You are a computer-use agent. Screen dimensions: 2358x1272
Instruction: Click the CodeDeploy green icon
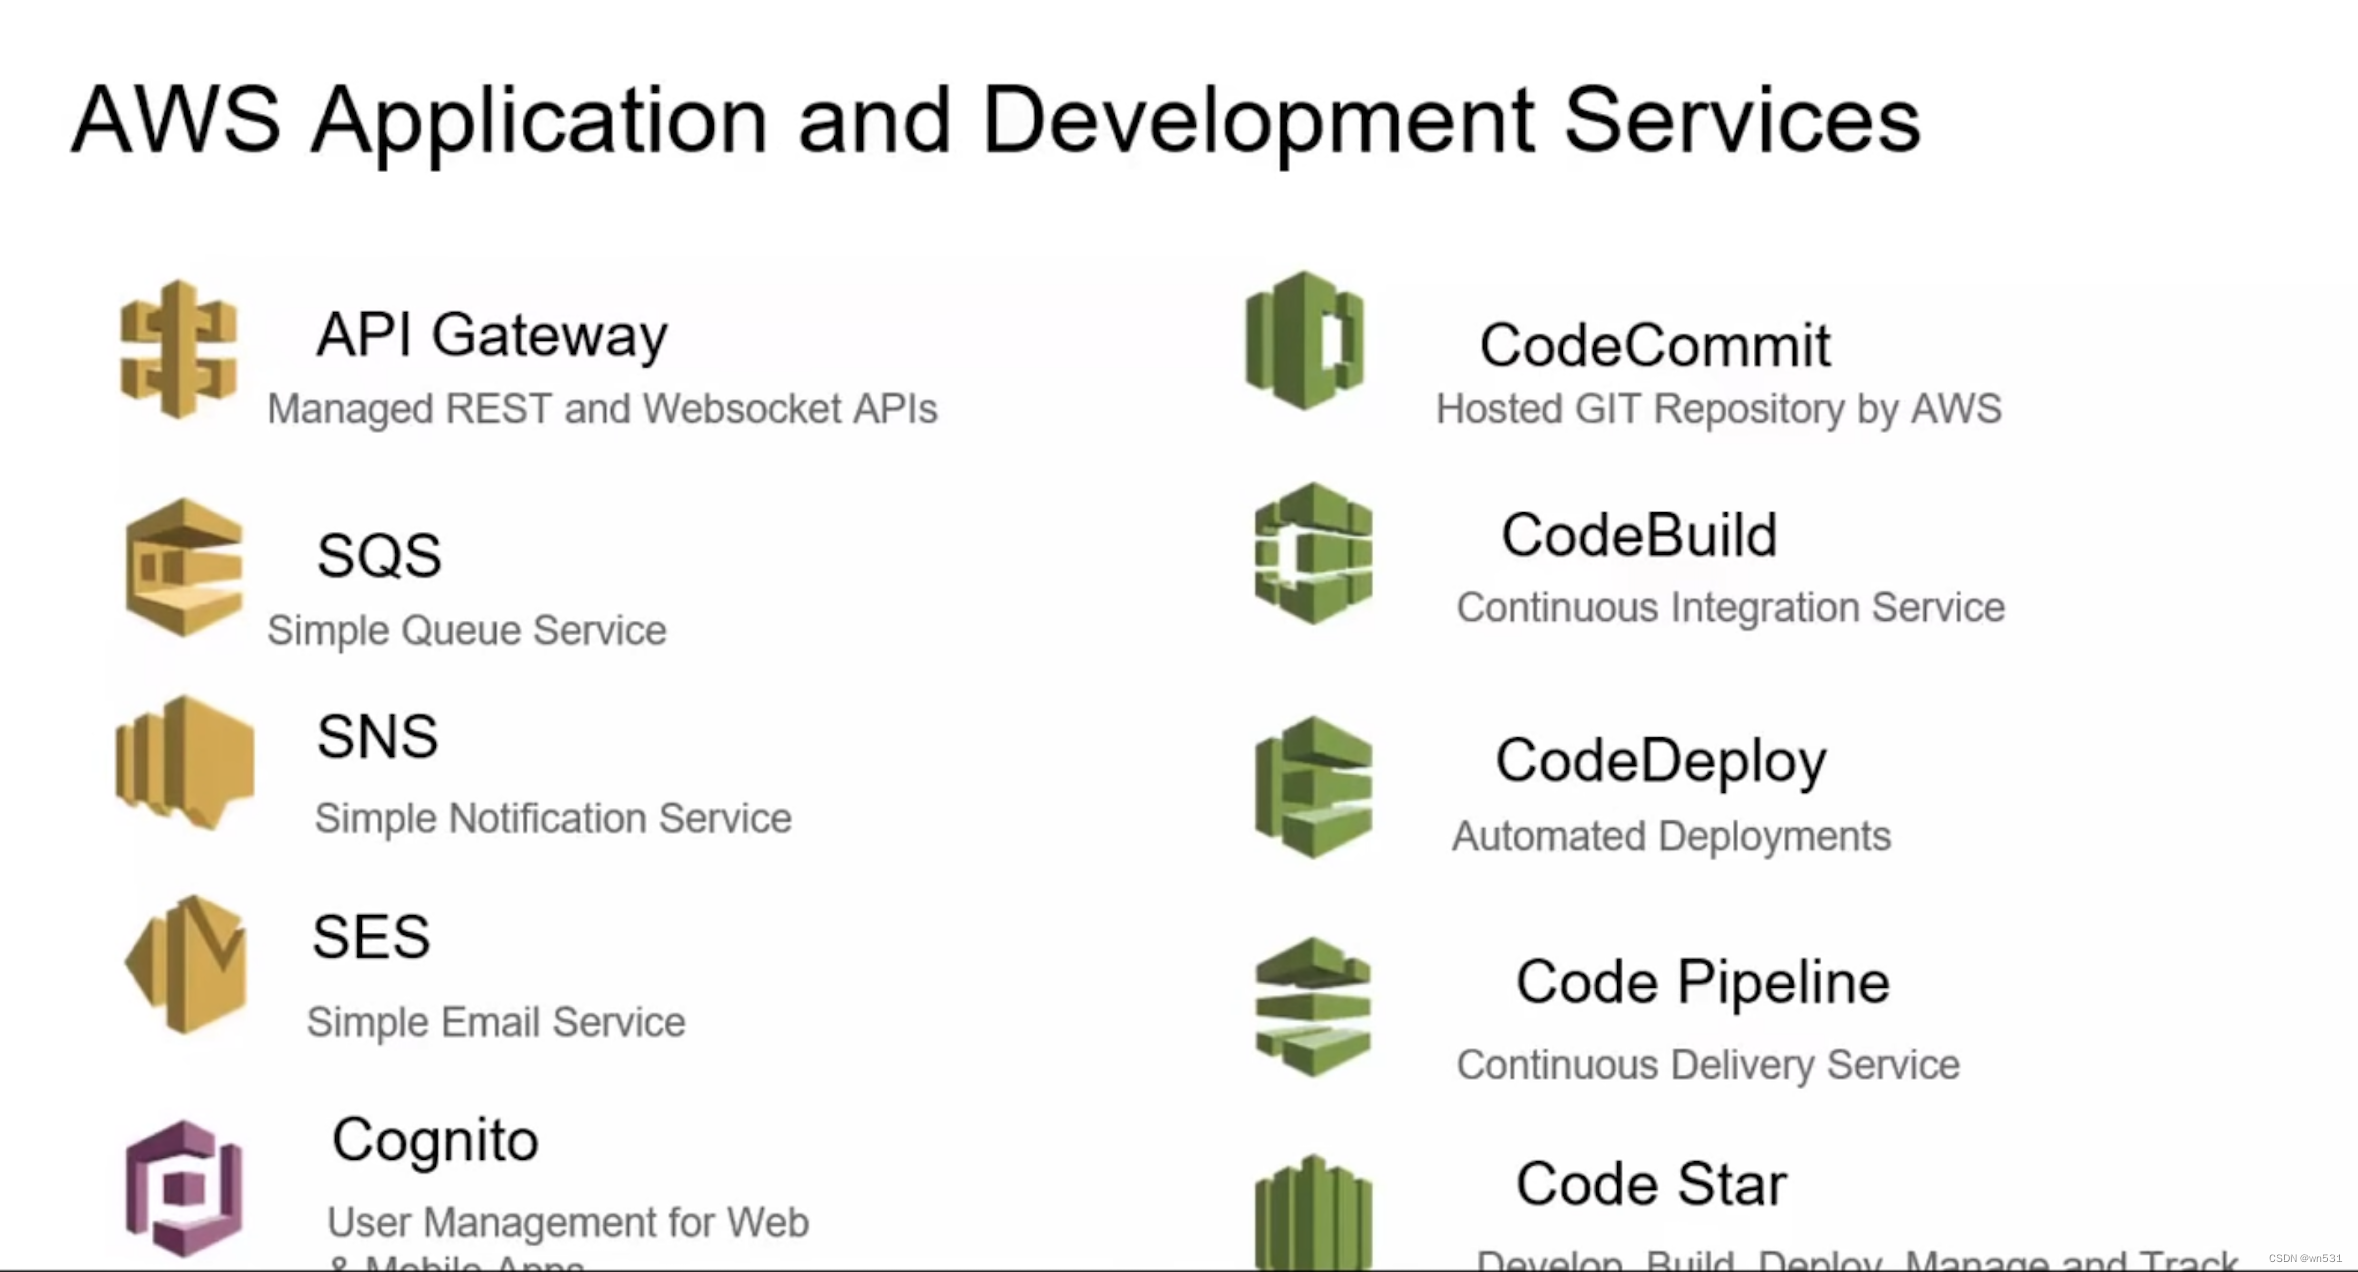1313,787
